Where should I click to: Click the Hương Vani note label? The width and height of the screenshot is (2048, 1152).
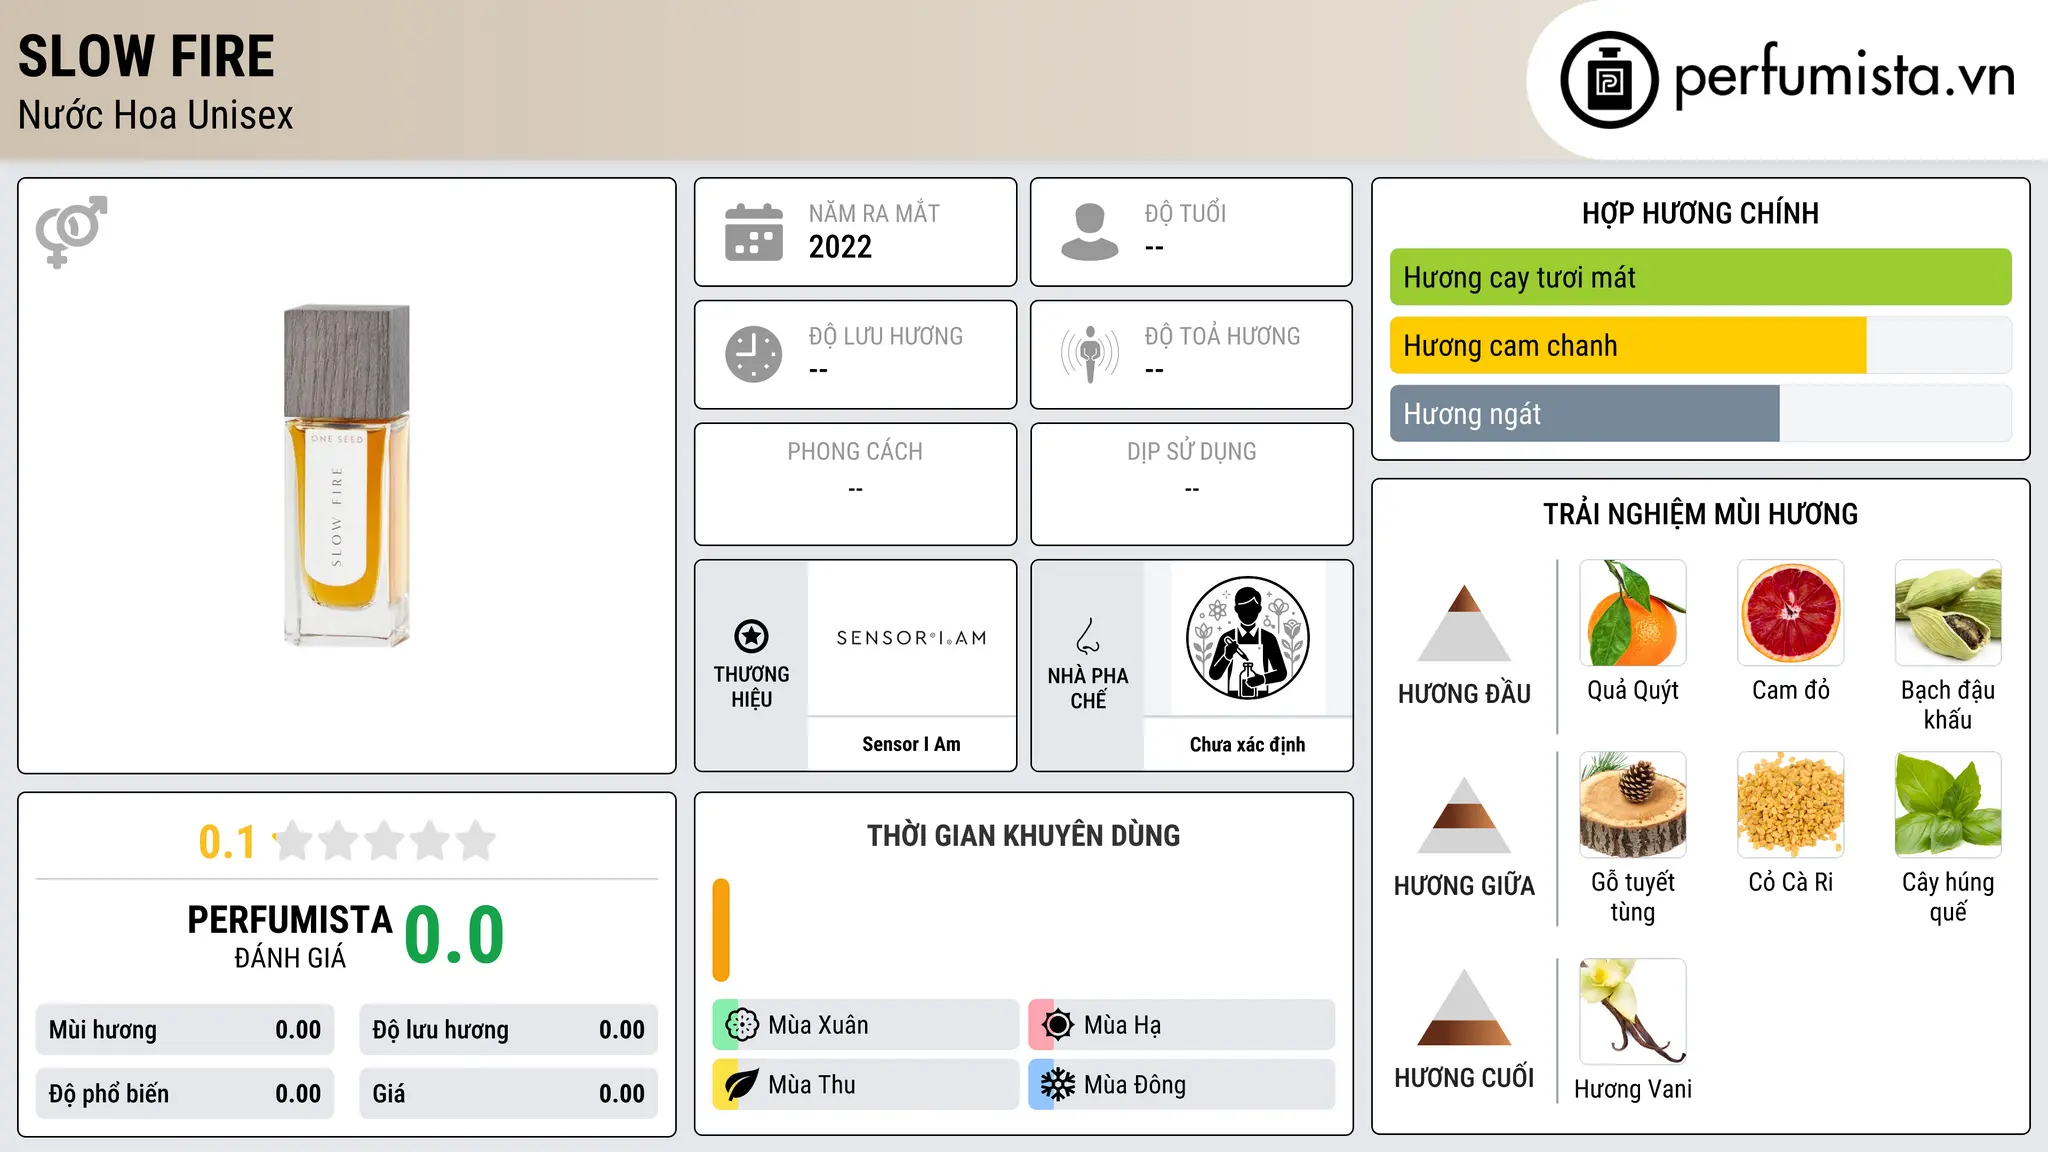[1633, 1089]
